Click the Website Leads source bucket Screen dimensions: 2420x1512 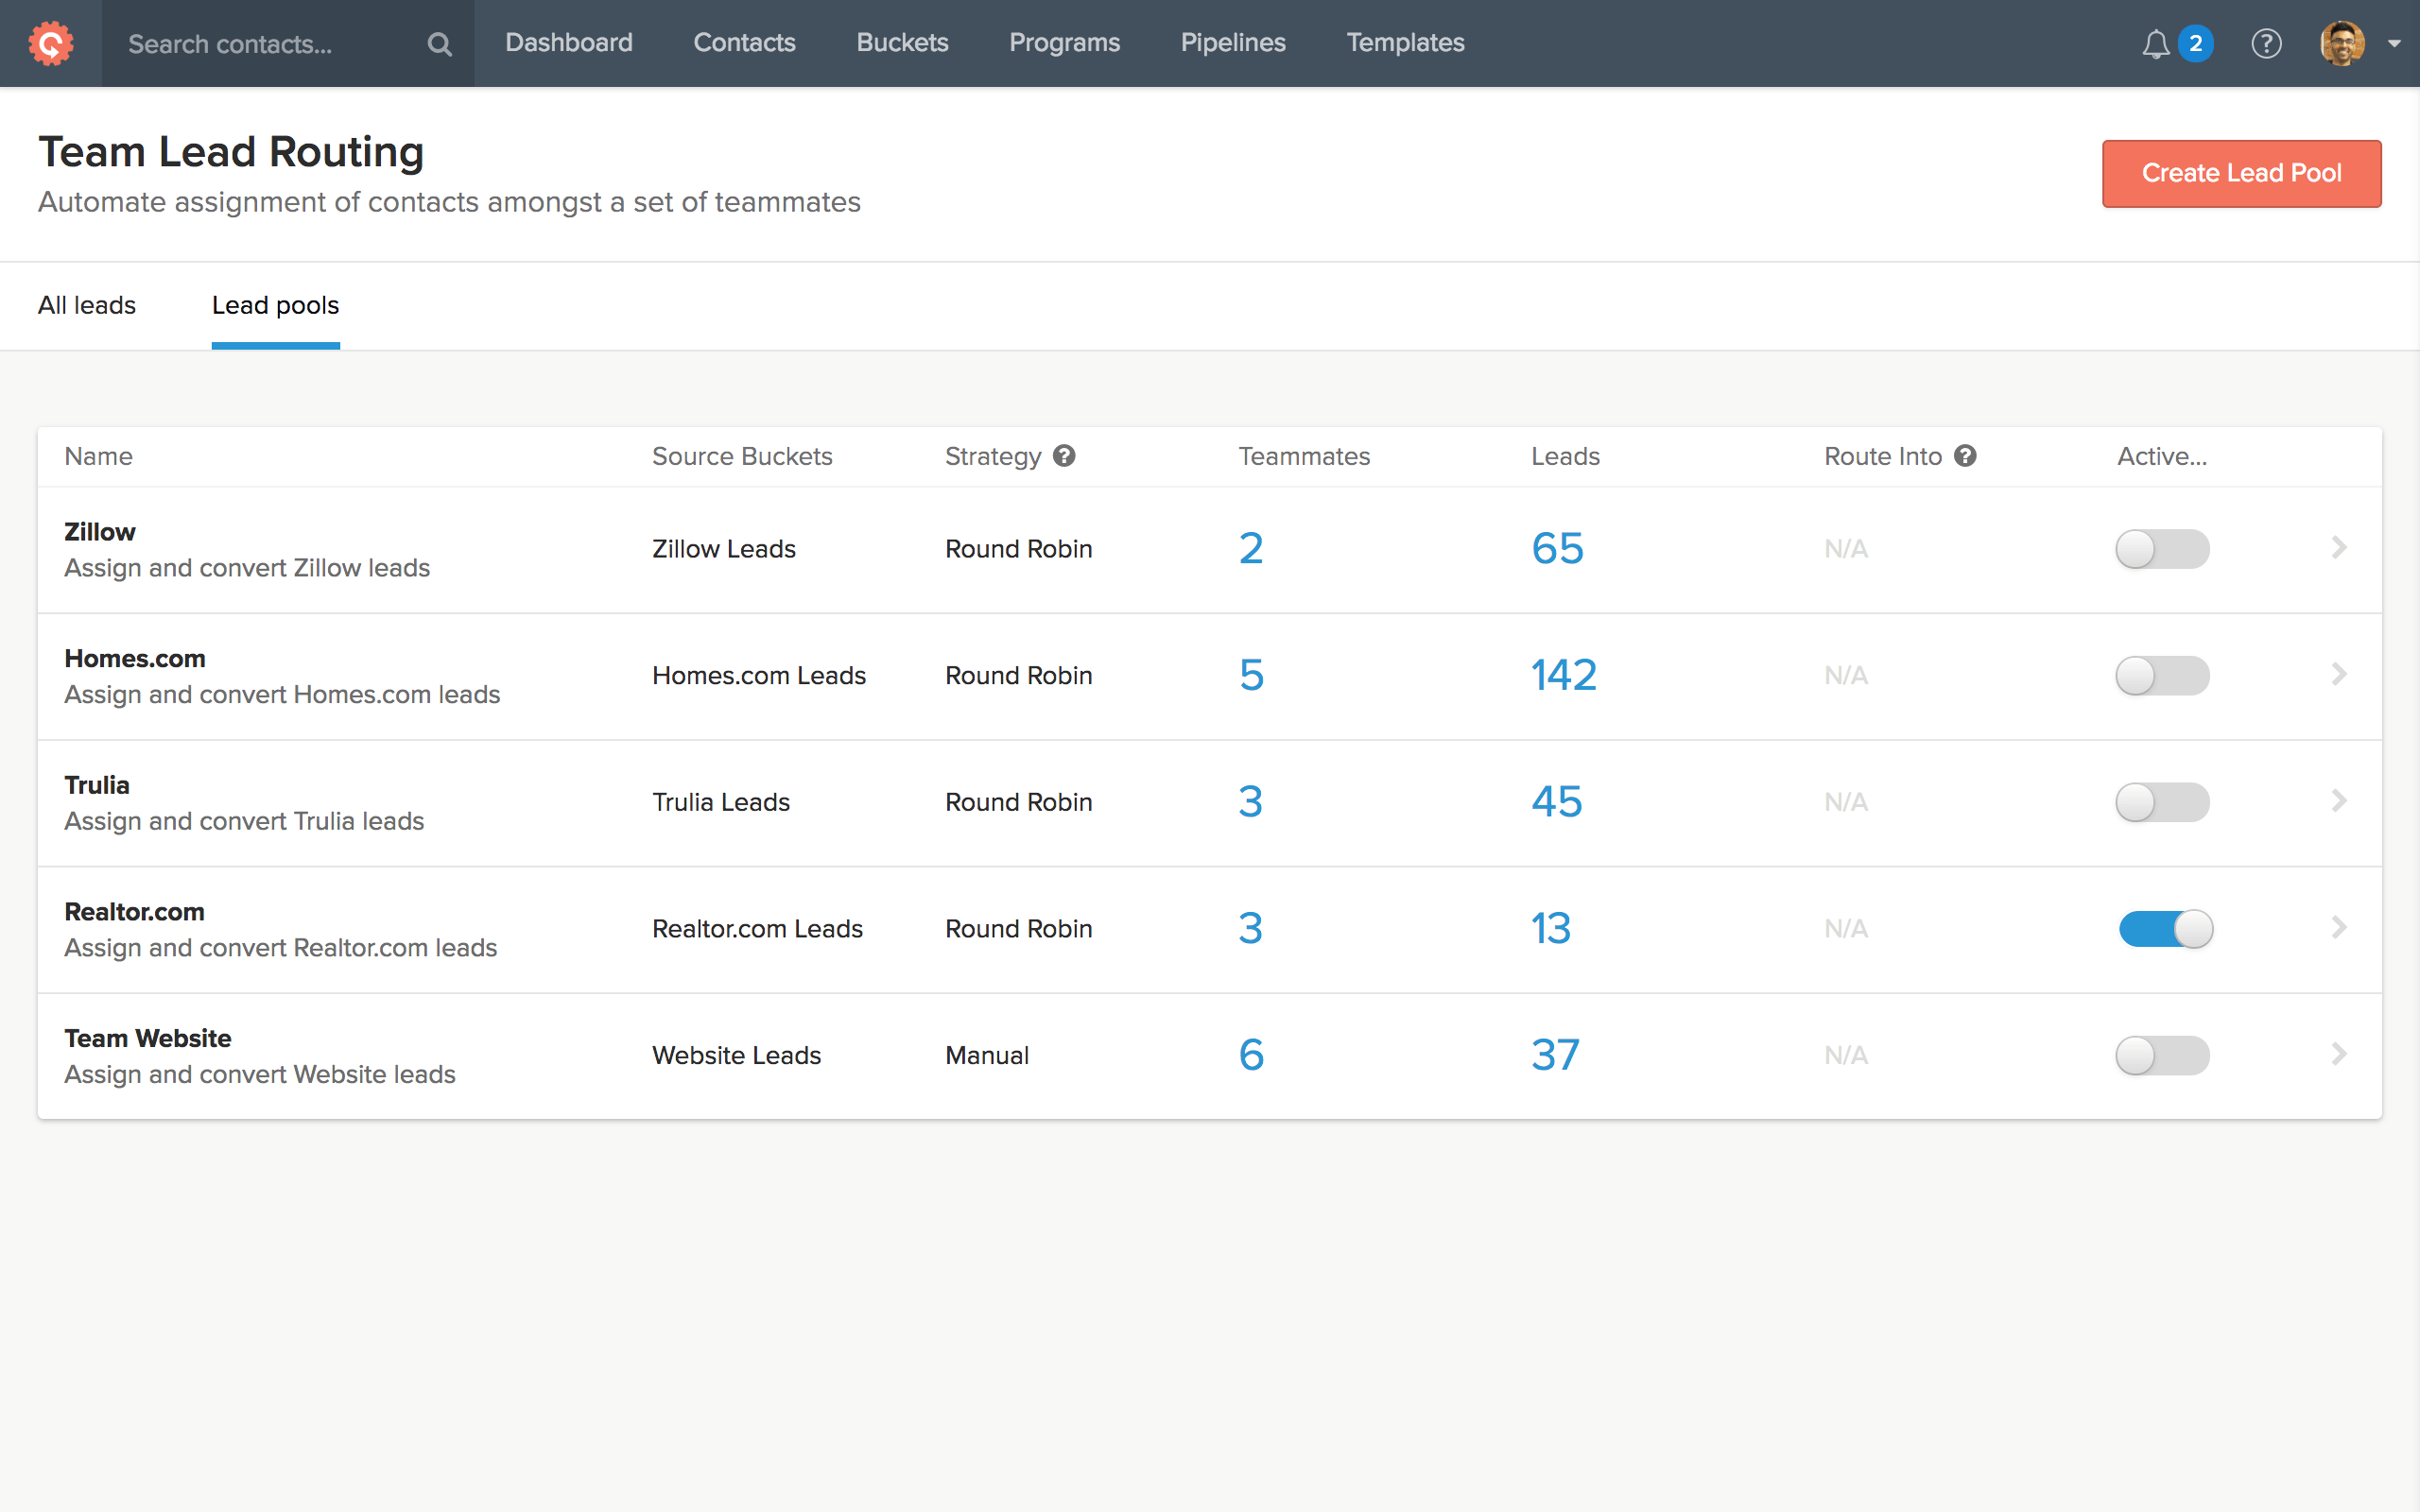pyautogui.click(x=736, y=1055)
